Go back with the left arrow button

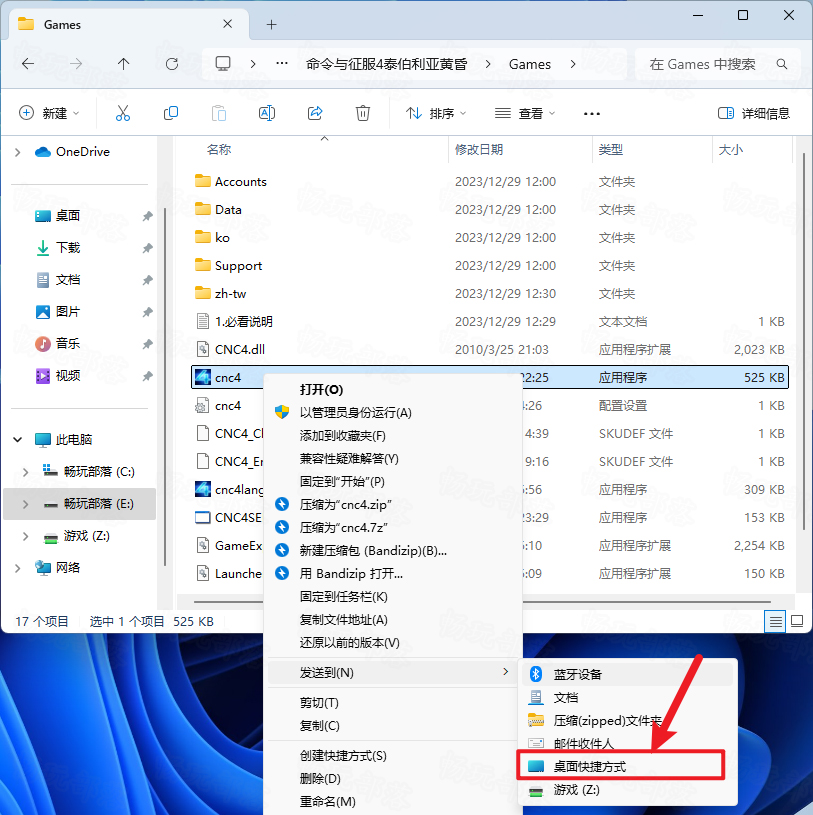[28, 64]
